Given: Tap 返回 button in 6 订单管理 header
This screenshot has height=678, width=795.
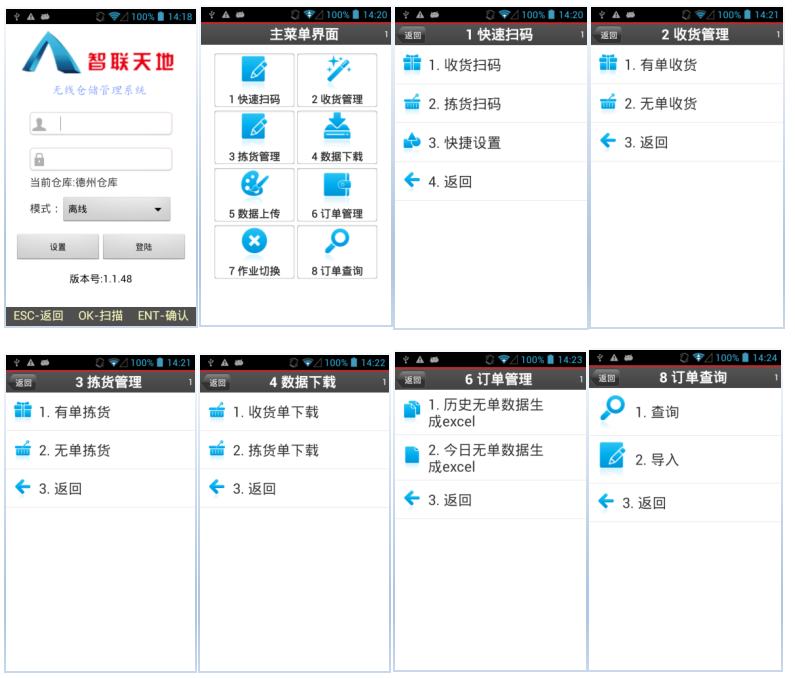Looking at the screenshot, I should tap(412, 380).
